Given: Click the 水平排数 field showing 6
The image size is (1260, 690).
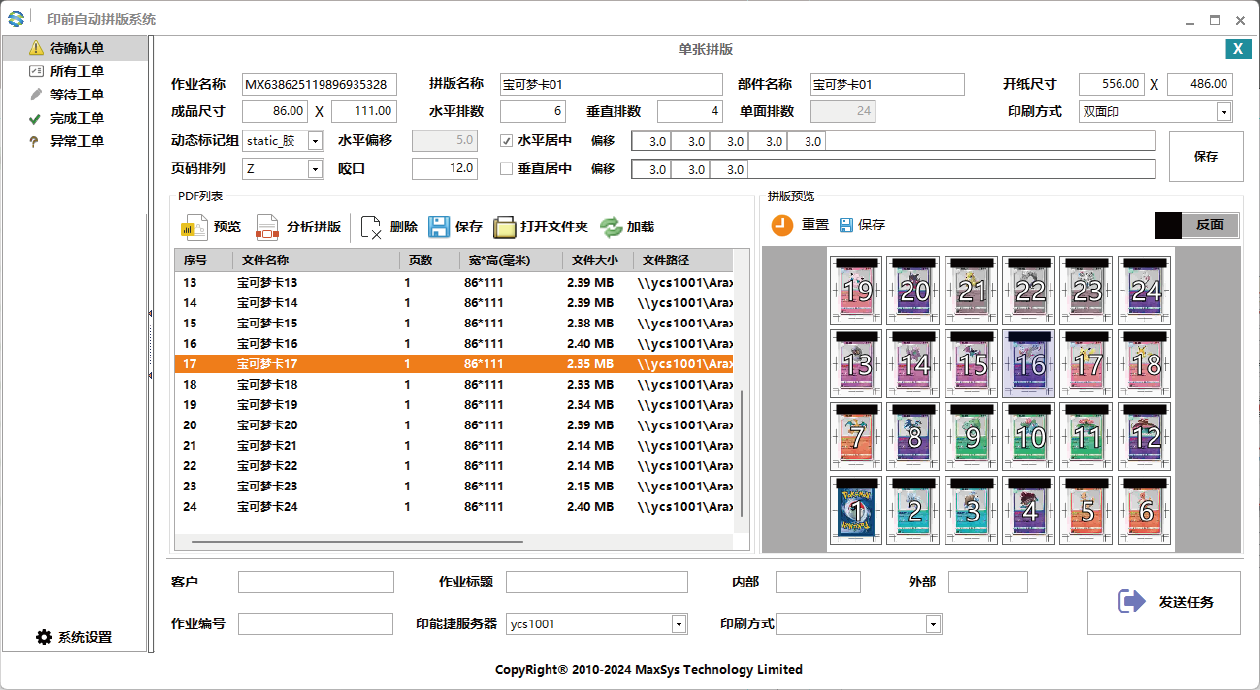Looking at the screenshot, I should (x=533, y=112).
